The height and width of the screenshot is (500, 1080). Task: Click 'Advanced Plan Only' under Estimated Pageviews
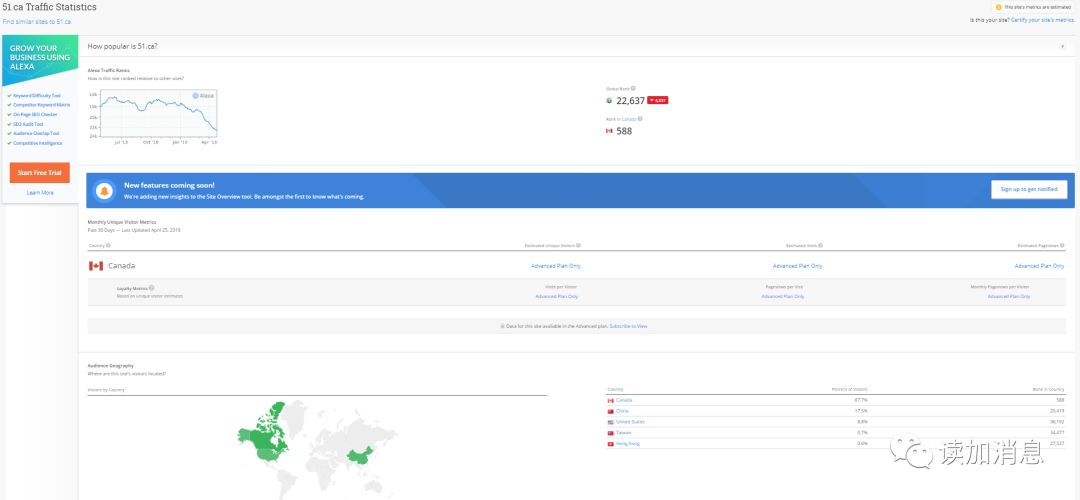click(x=1039, y=266)
